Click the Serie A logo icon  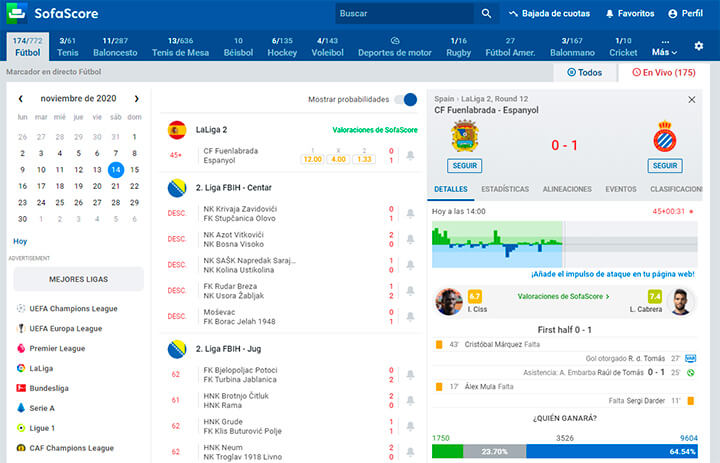point(21,408)
